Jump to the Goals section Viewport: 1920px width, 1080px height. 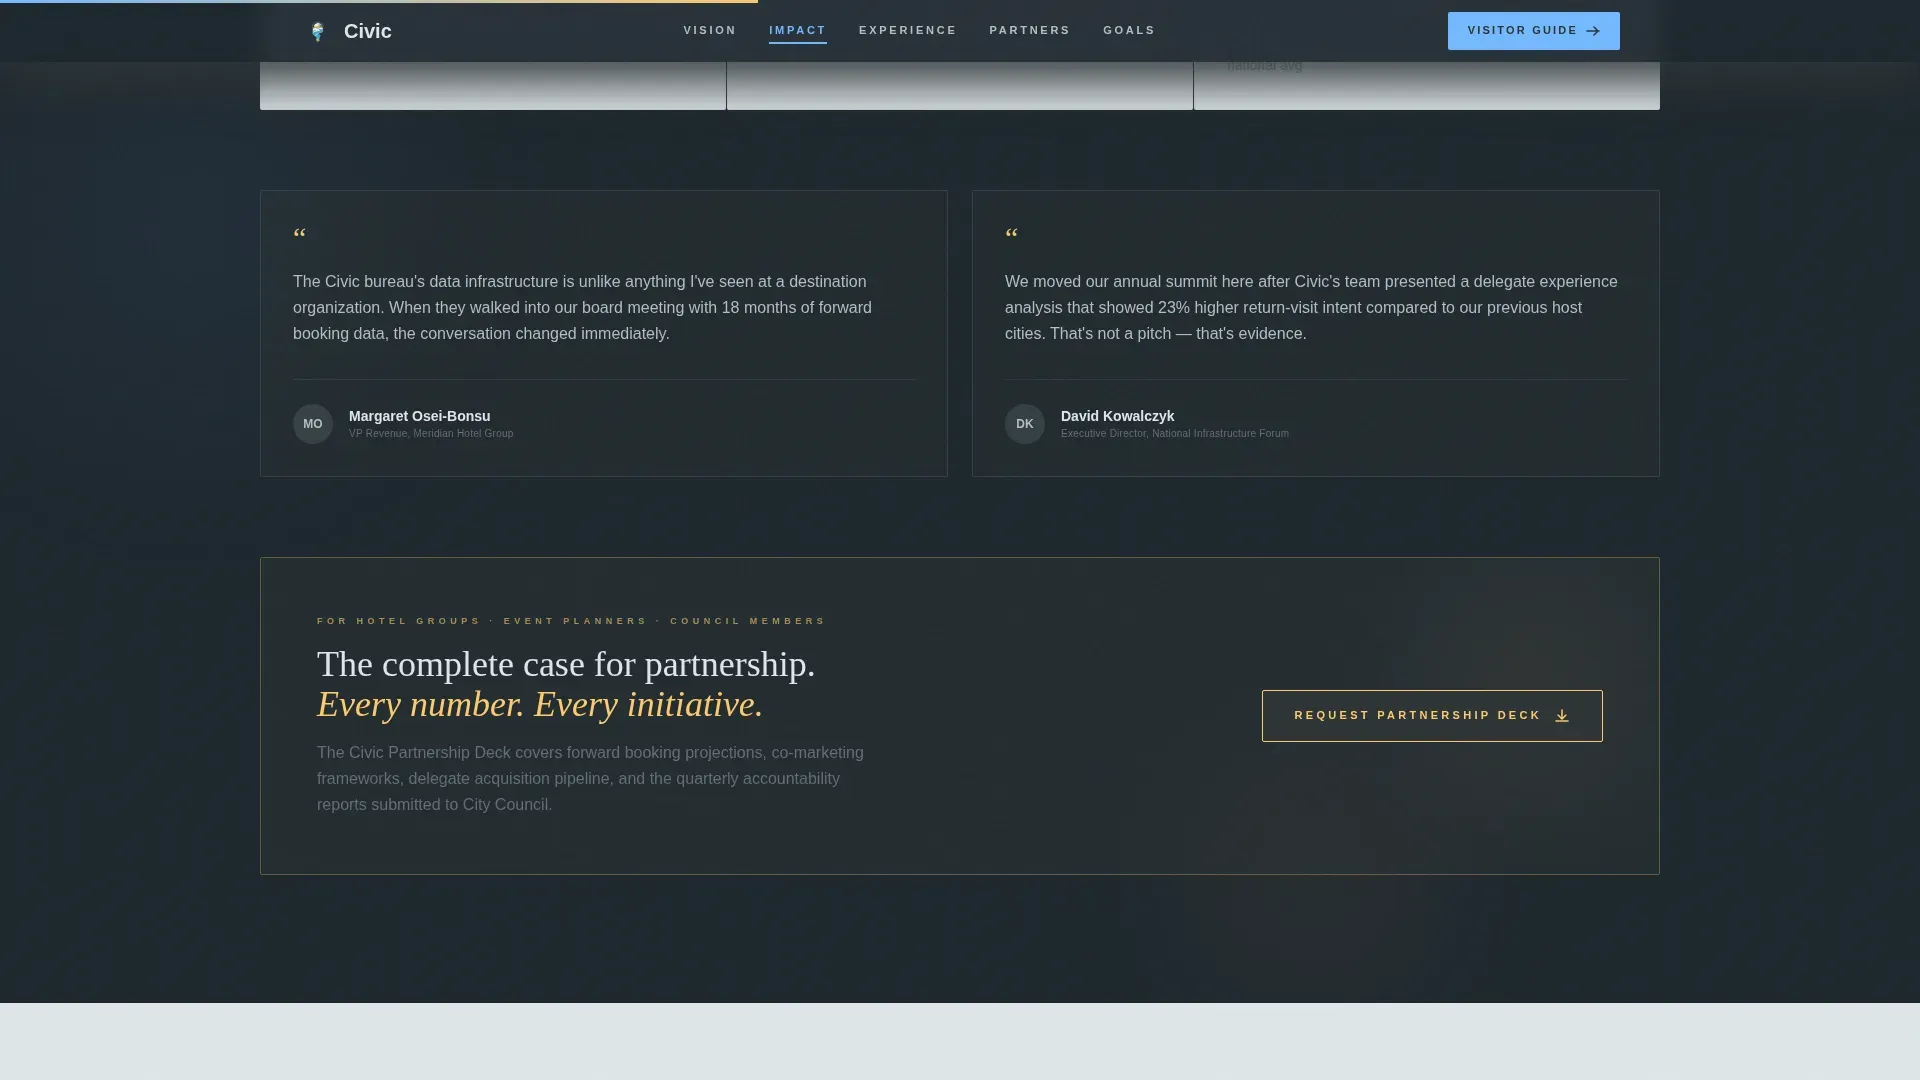(x=1129, y=31)
